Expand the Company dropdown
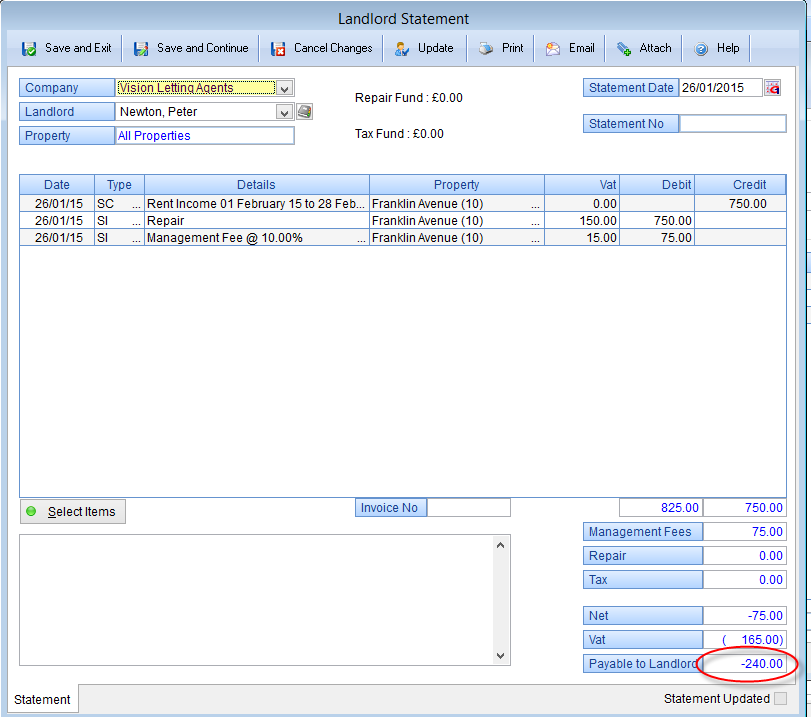Screen dimensions: 811x717 284,88
